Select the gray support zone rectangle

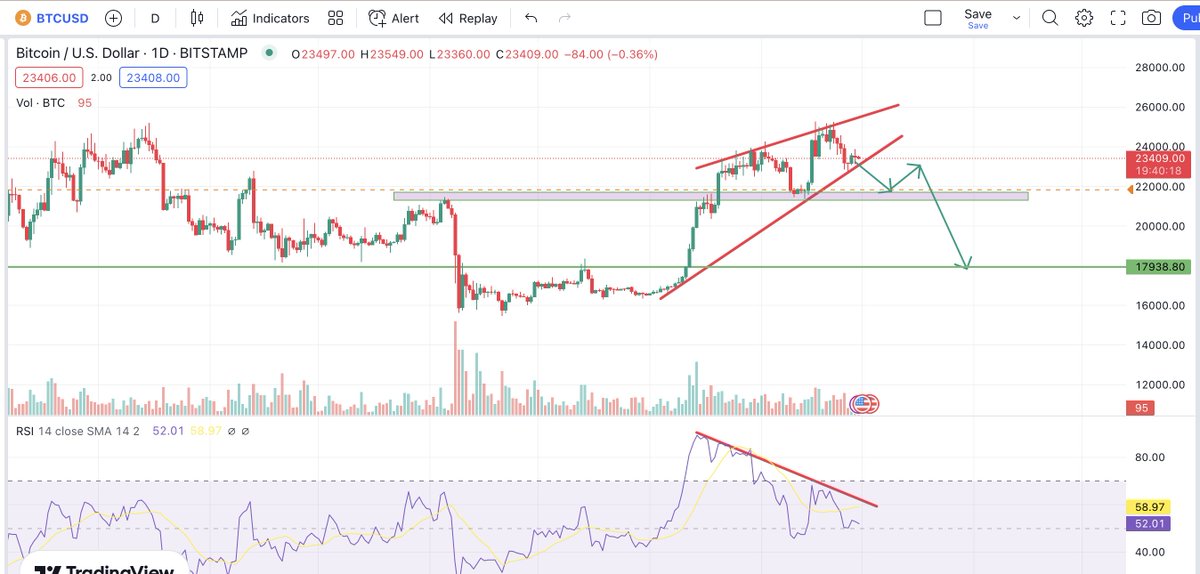[x=710, y=196]
